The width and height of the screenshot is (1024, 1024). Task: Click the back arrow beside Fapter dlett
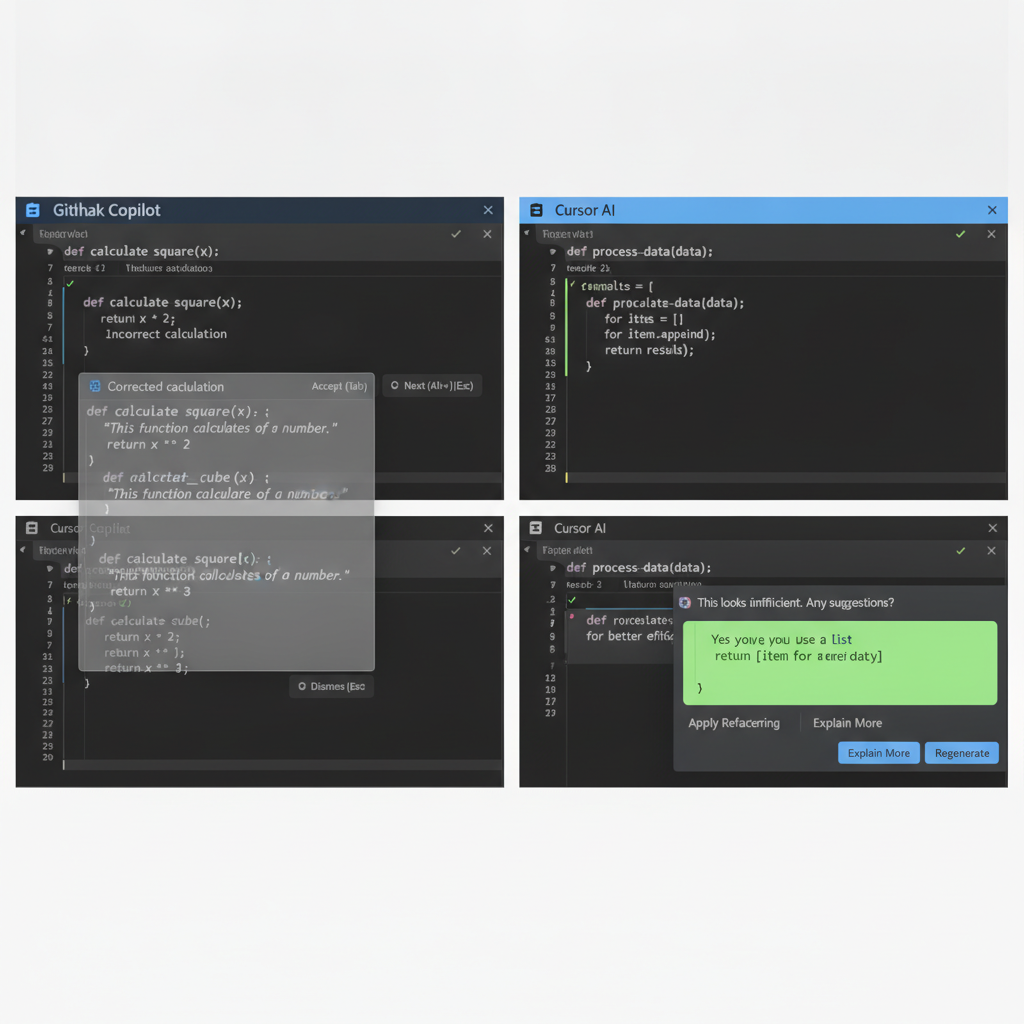(527, 550)
